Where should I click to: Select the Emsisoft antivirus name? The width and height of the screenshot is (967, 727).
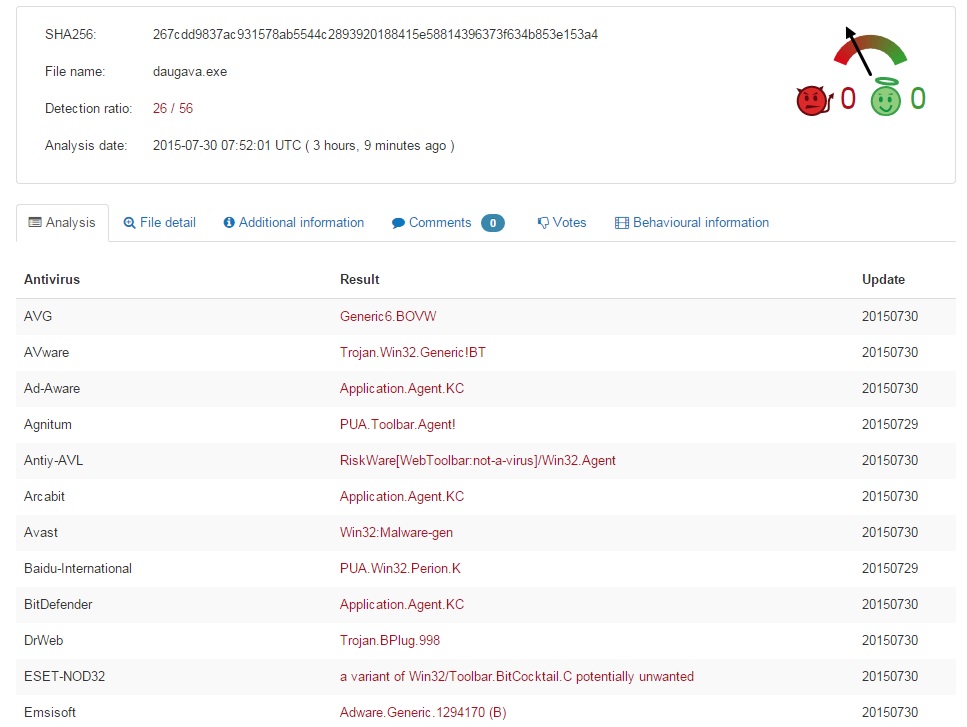coord(49,712)
